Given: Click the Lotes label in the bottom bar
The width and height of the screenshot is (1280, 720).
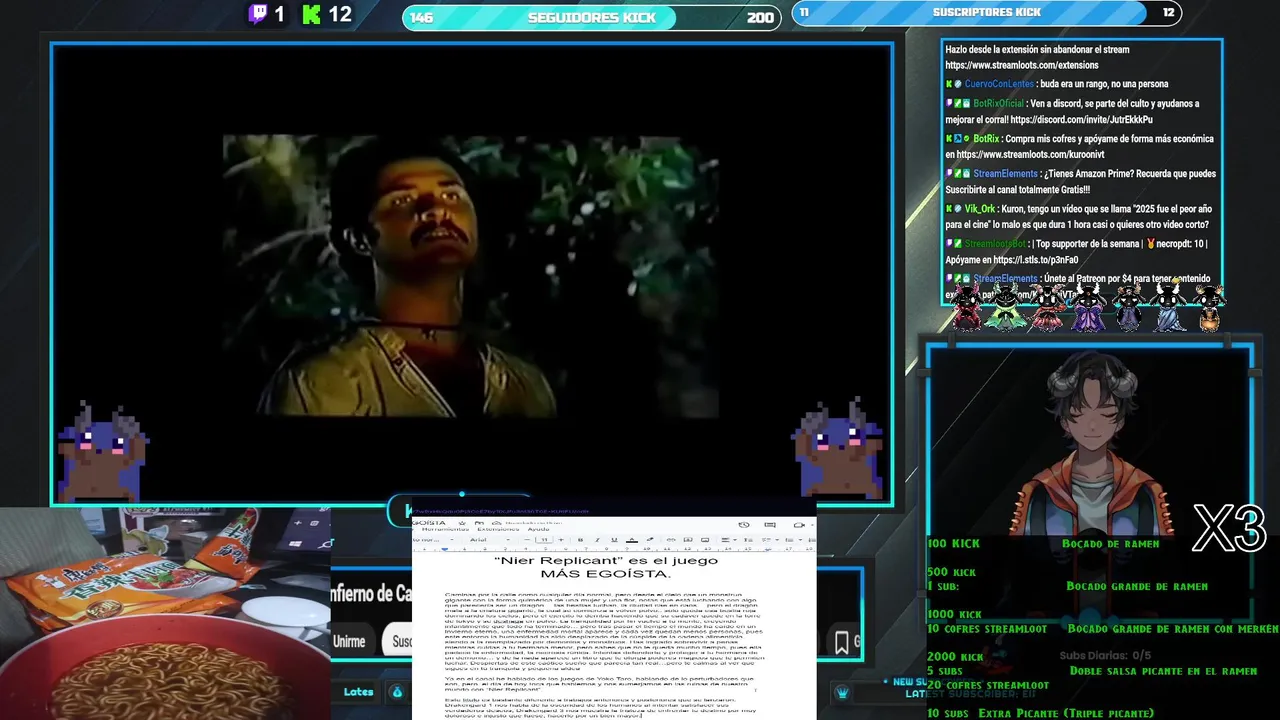Looking at the screenshot, I should click(x=358, y=692).
